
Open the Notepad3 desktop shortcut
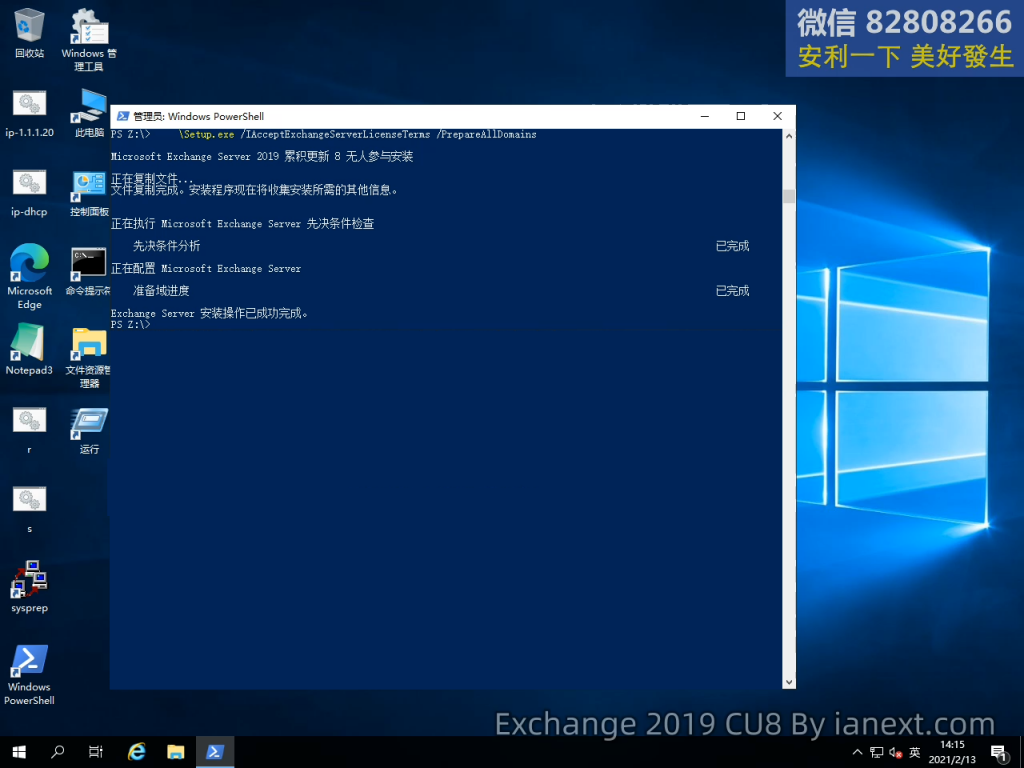tap(29, 345)
